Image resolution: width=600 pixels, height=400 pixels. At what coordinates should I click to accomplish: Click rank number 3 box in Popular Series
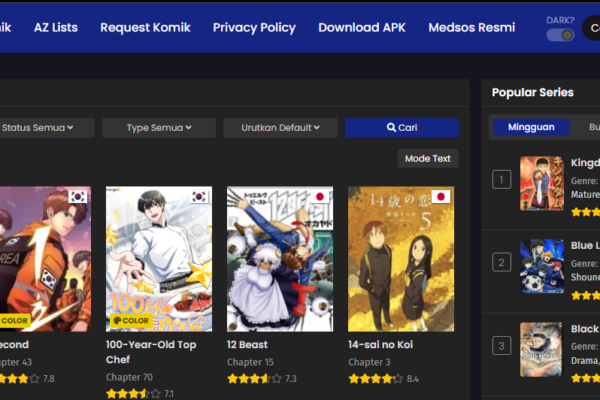click(502, 346)
